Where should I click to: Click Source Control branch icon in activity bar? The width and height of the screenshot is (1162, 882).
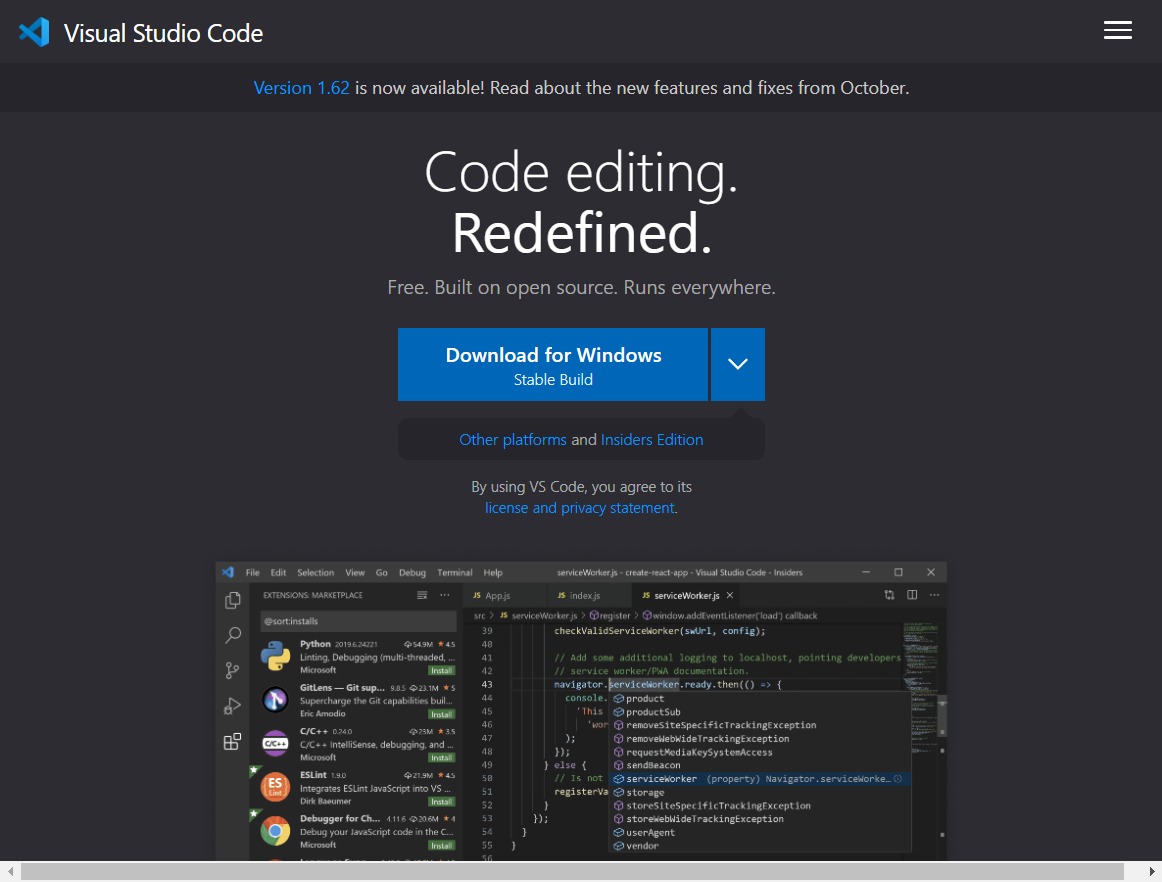tap(232, 670)
